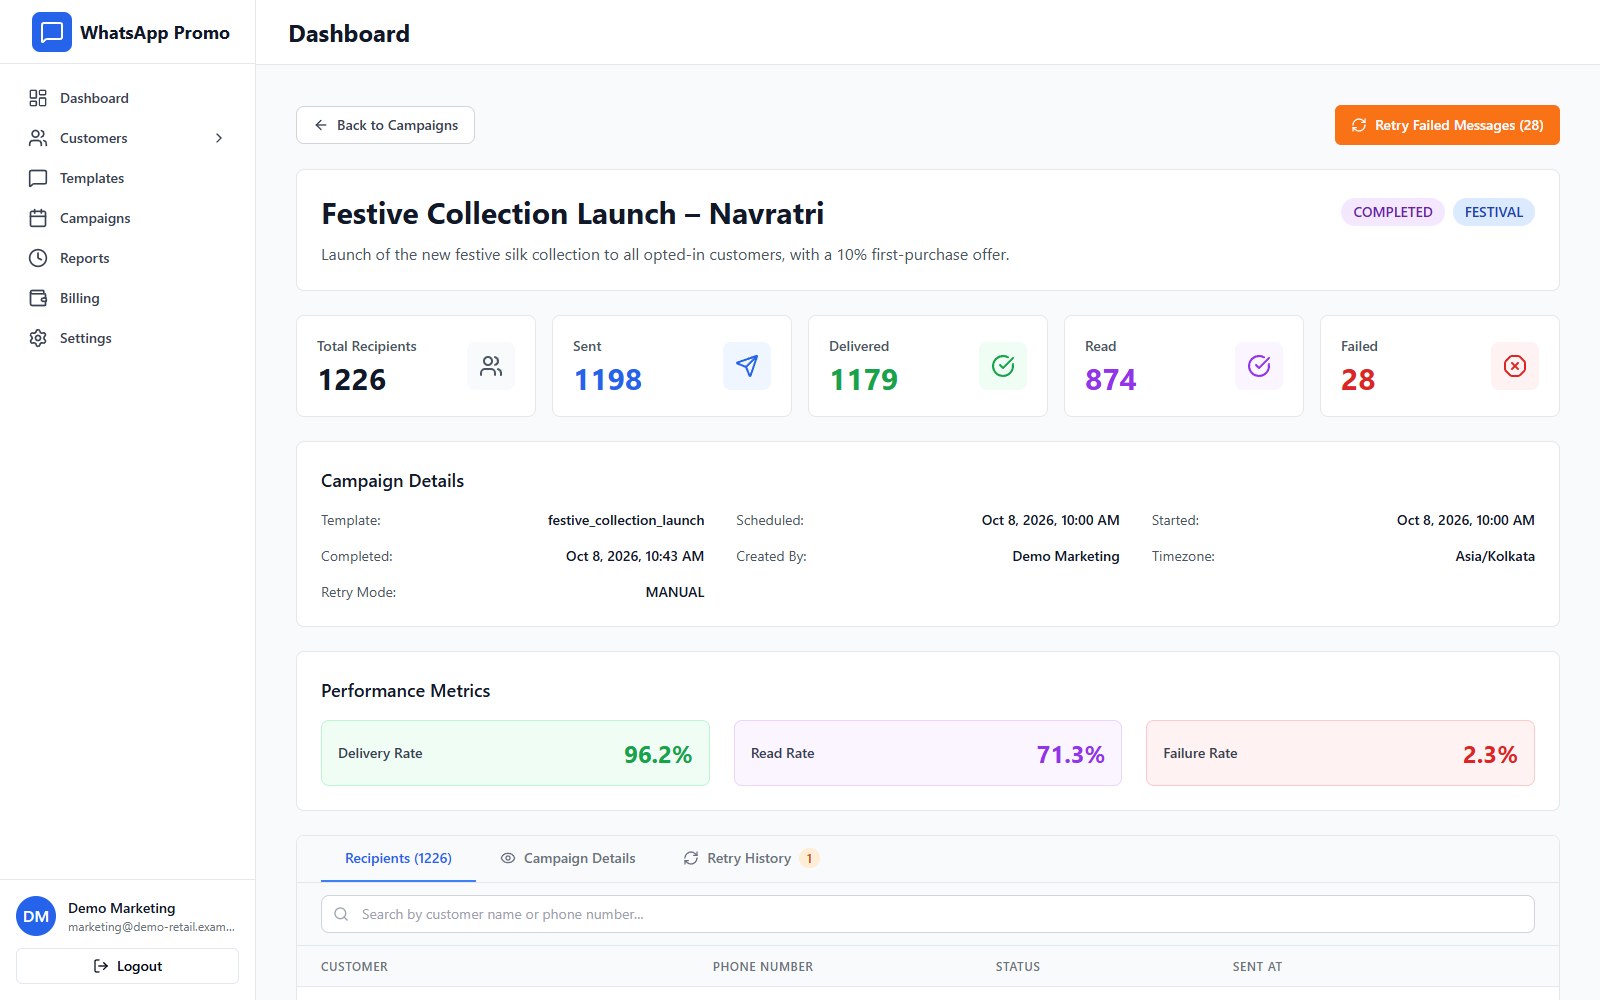This screenshot has width=1600, height=1000.
Task: Click the STATUS column header
Action: pos(1018,967)
